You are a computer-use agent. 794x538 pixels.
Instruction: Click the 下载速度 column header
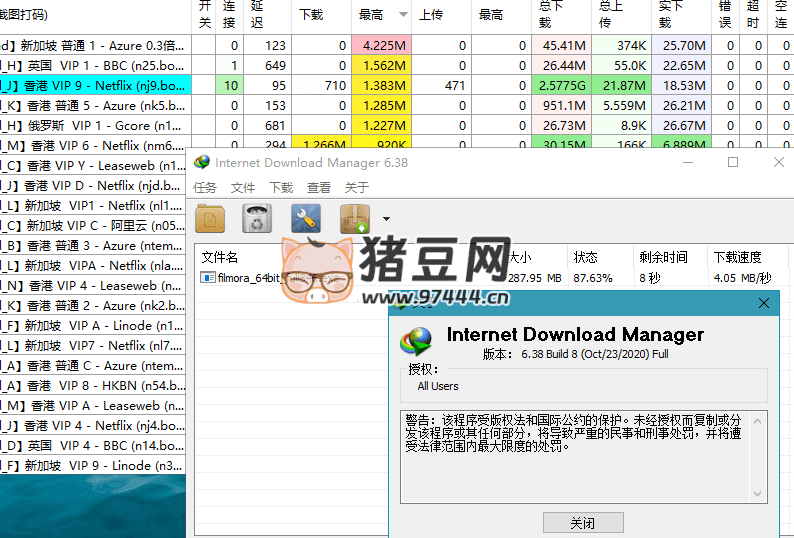742,257
